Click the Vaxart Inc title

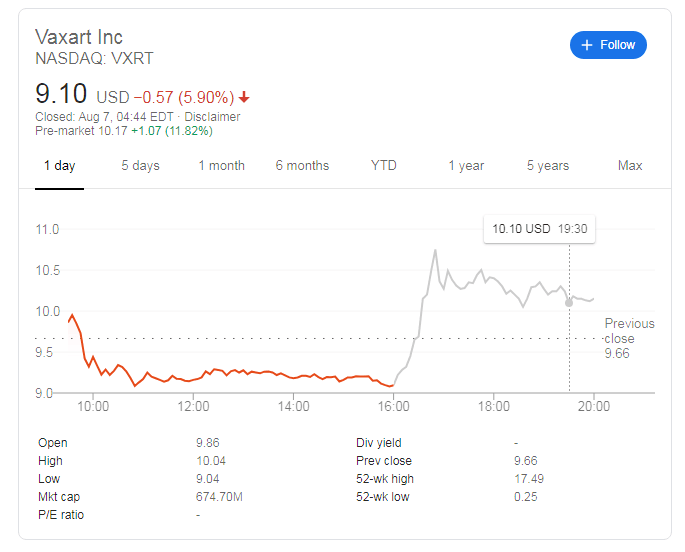point(79,37)
